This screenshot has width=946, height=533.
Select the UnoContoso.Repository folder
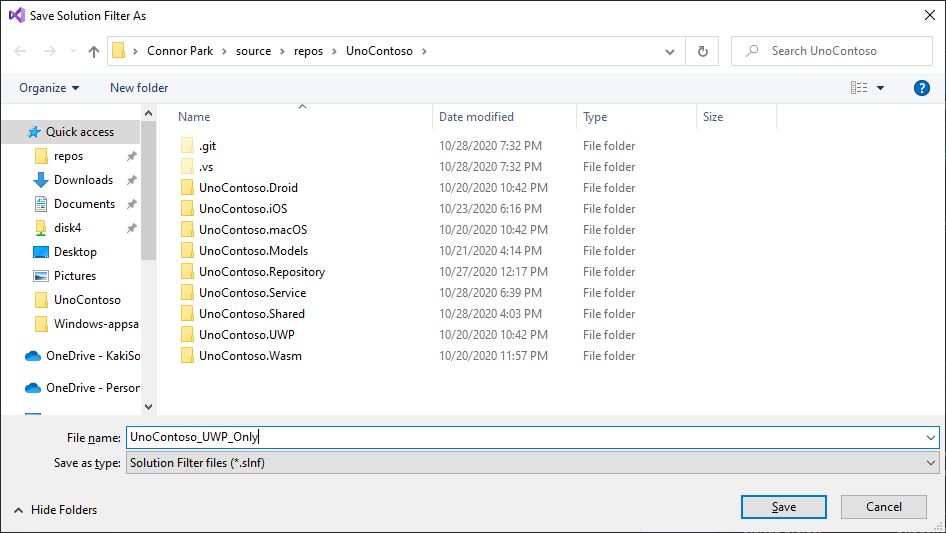coord(262,272)
